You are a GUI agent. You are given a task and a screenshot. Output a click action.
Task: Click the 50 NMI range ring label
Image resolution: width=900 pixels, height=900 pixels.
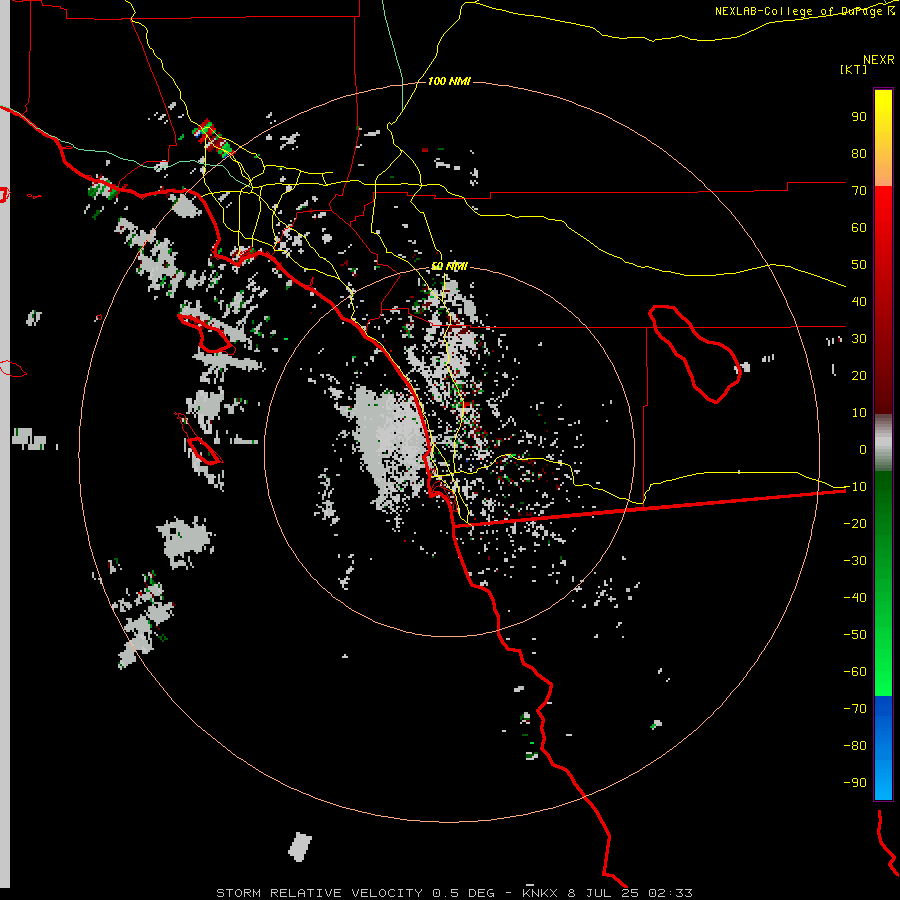point(449,266)
